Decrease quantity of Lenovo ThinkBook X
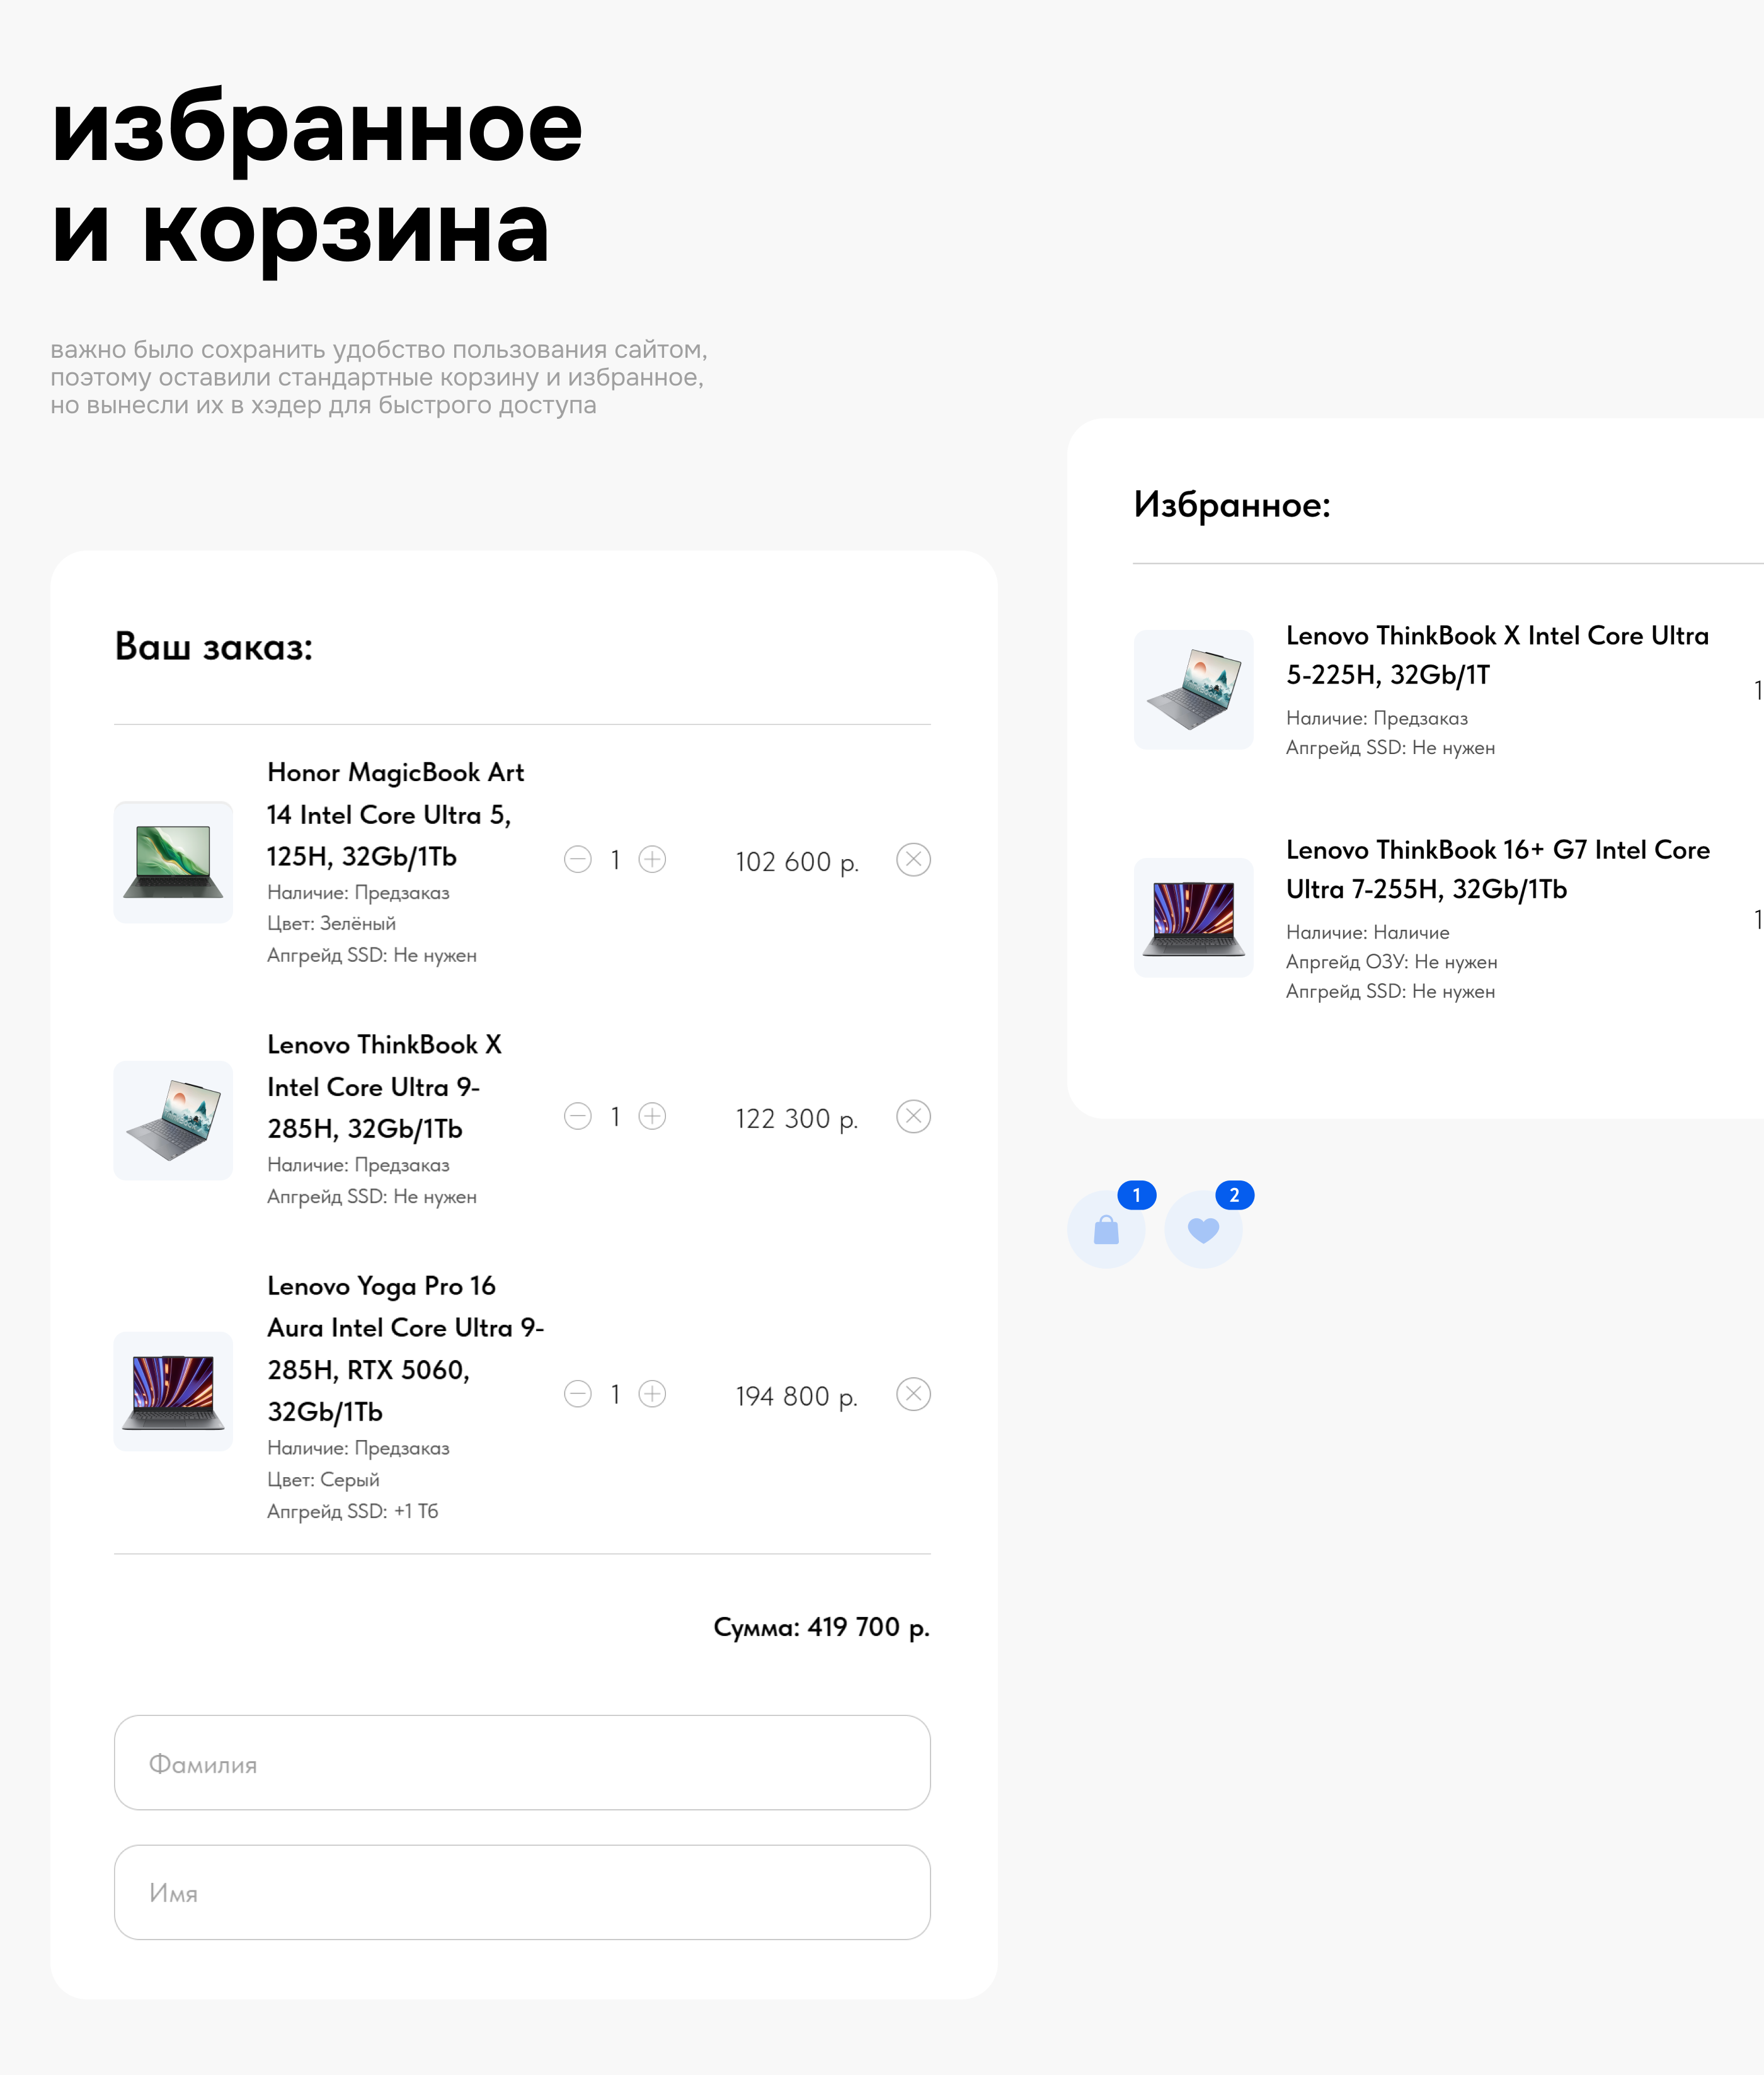This screenshot has width=1764, height=2075. 577,1117
